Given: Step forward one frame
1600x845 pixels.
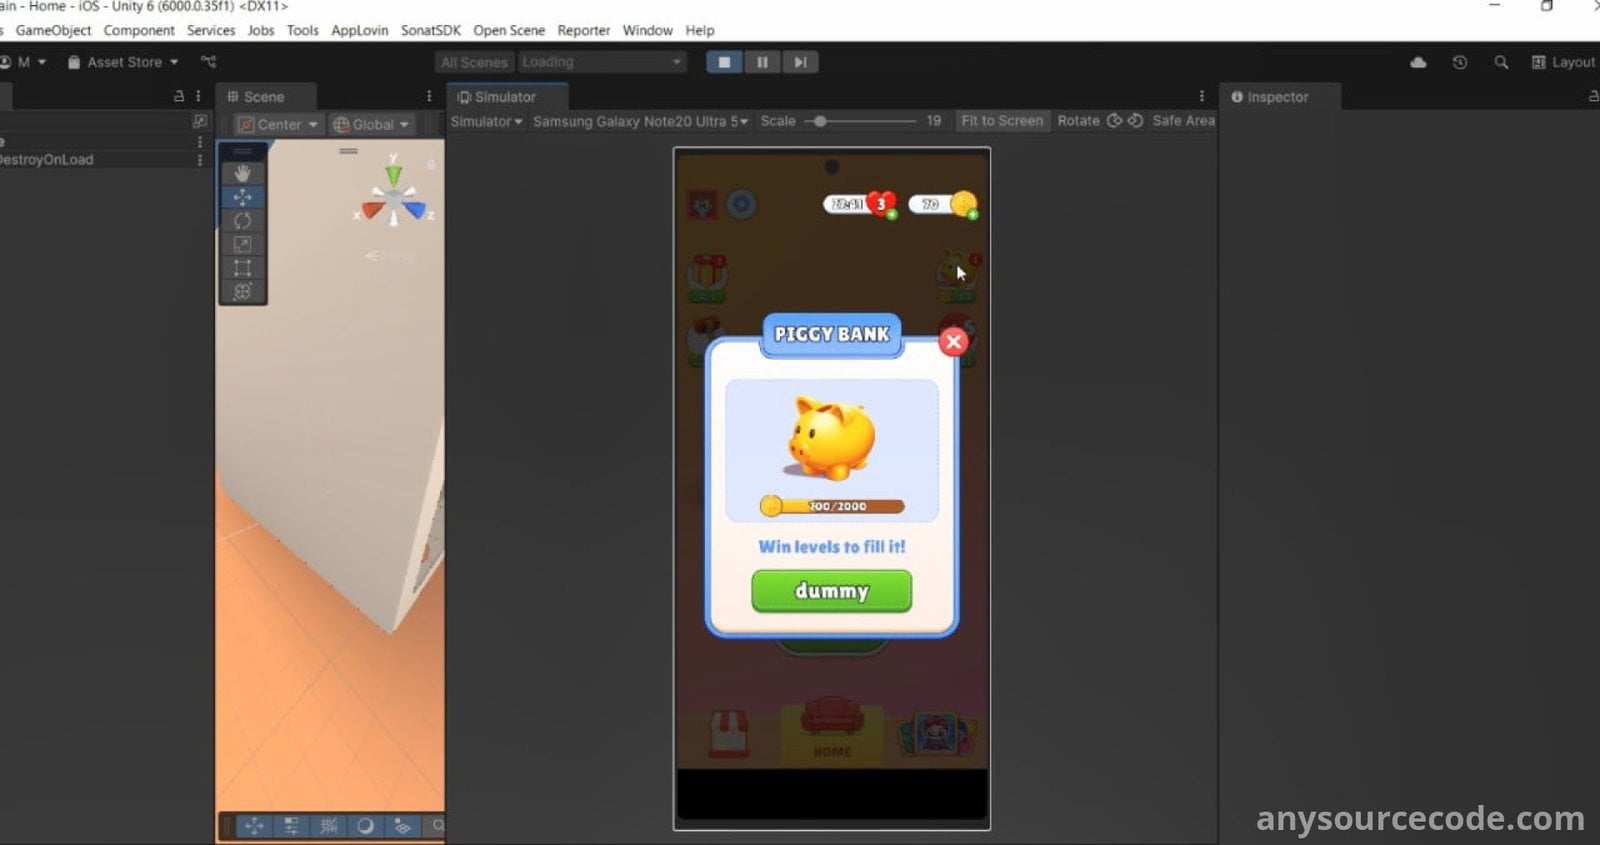Looking at the screenshot, I should pyautogui.click(x=800, y=62).
